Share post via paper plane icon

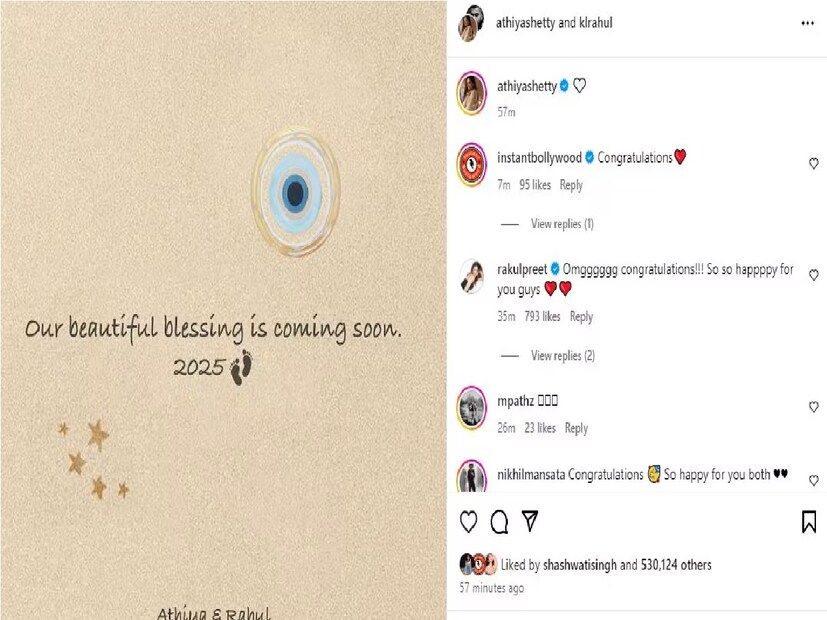(x=530, y=521)
